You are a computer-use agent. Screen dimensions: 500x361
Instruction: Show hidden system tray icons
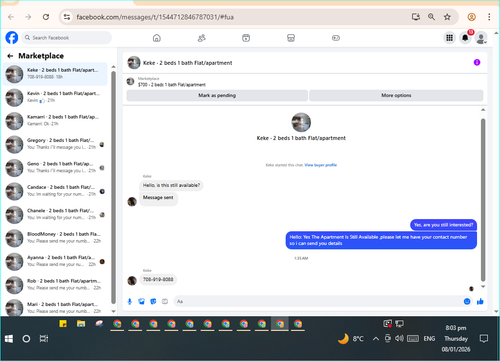pos(376,339)
